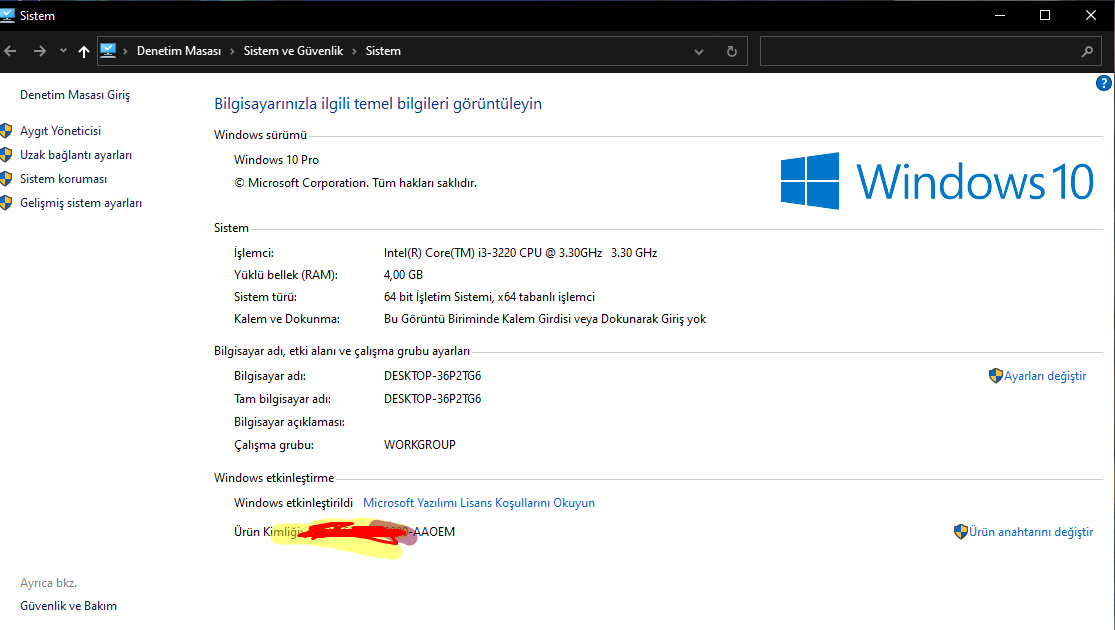Open Microsoft Yazılımı Lisans Koşullarını Okuyun link

479,503
